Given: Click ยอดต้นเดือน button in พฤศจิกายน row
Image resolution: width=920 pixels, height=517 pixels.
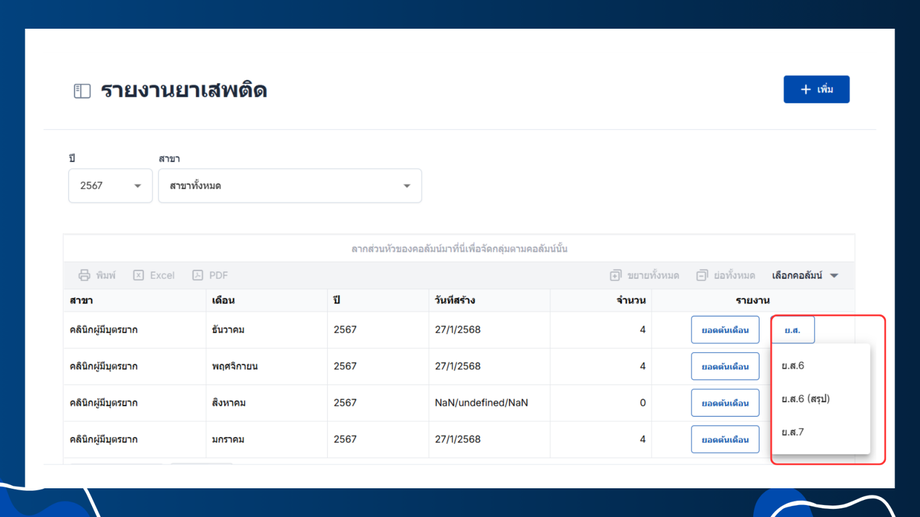Looking at the screenshot, I should coord(725,366).
